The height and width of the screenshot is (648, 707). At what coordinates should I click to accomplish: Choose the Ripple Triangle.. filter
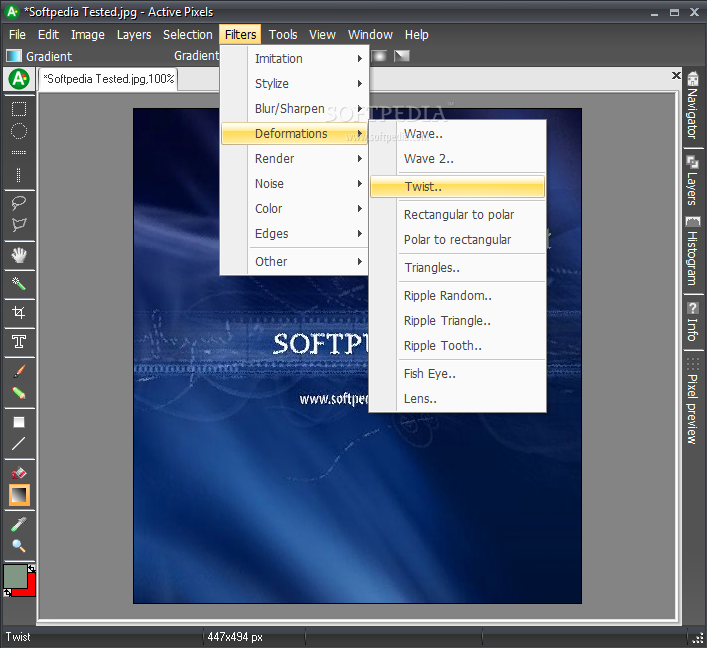tap(457, 321)
